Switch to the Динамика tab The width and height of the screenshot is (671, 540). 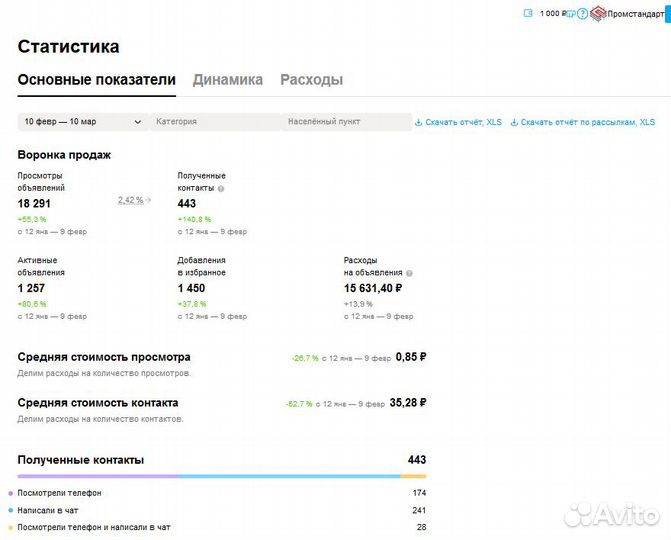click(228, 80)
